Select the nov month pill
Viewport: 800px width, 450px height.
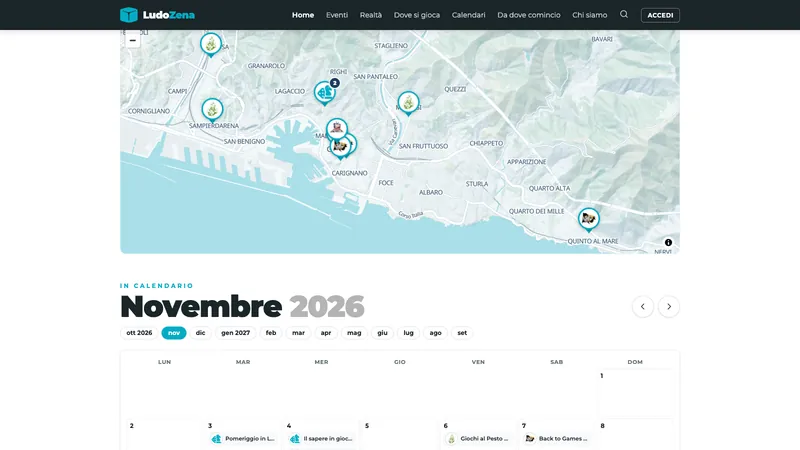[174, 333]
